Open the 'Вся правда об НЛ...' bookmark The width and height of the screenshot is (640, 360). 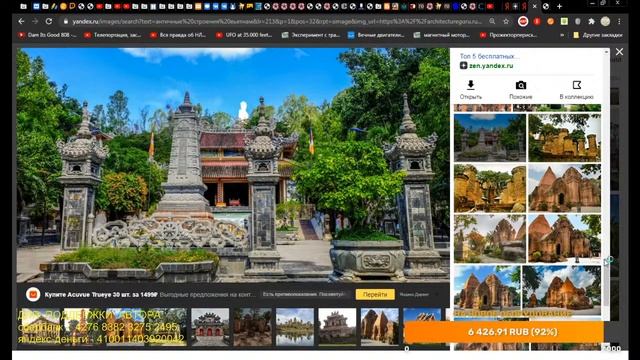point(178,35)
